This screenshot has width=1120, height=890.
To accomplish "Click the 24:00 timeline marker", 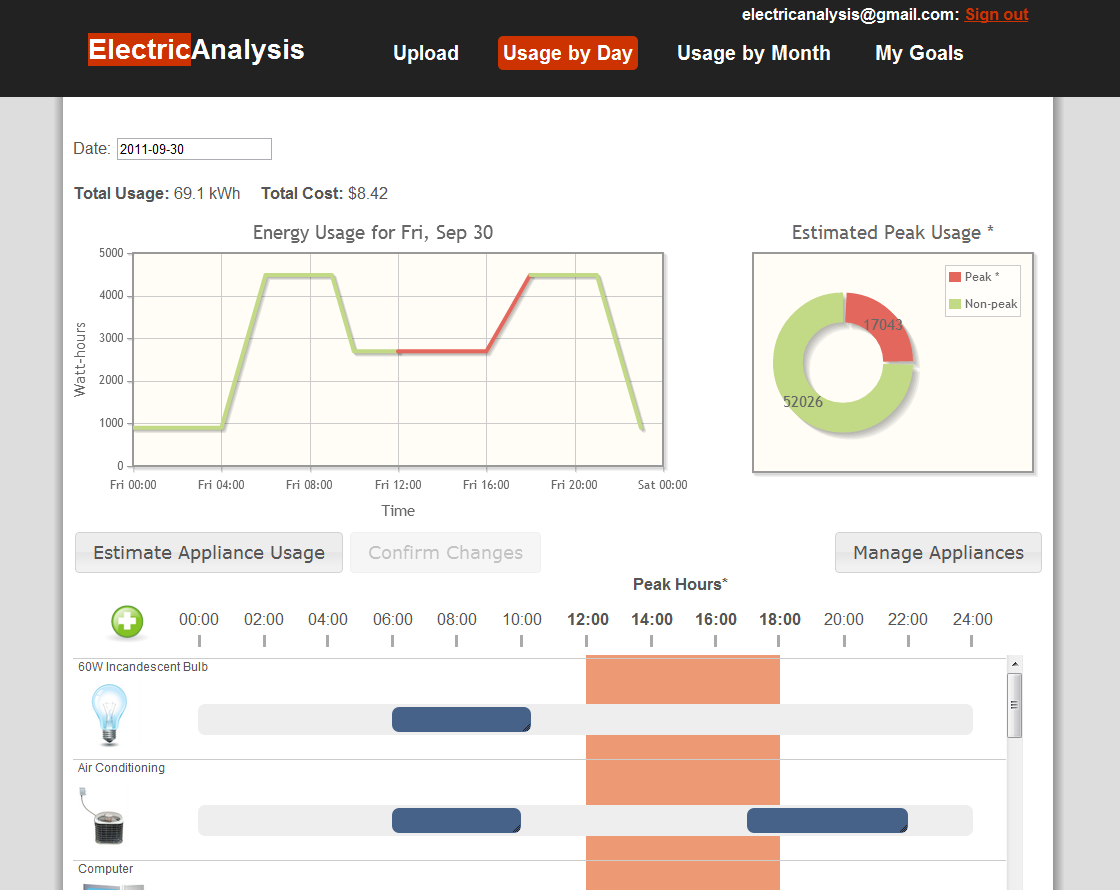I will click(972, 619).
